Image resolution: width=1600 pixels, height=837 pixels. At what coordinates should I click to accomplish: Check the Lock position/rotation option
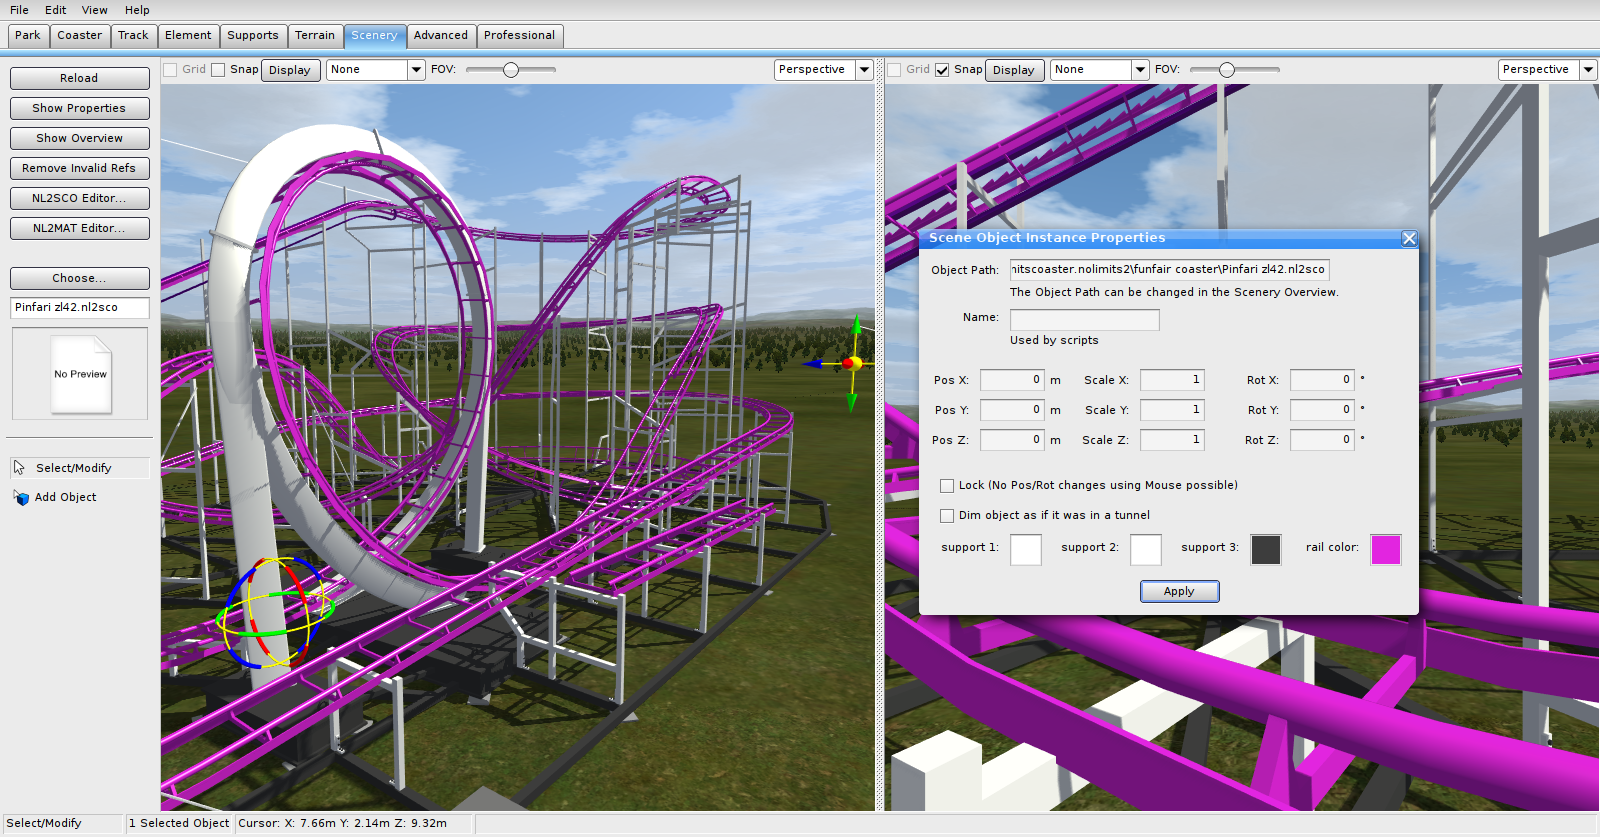pyautogui.click(x=947, y=486)
